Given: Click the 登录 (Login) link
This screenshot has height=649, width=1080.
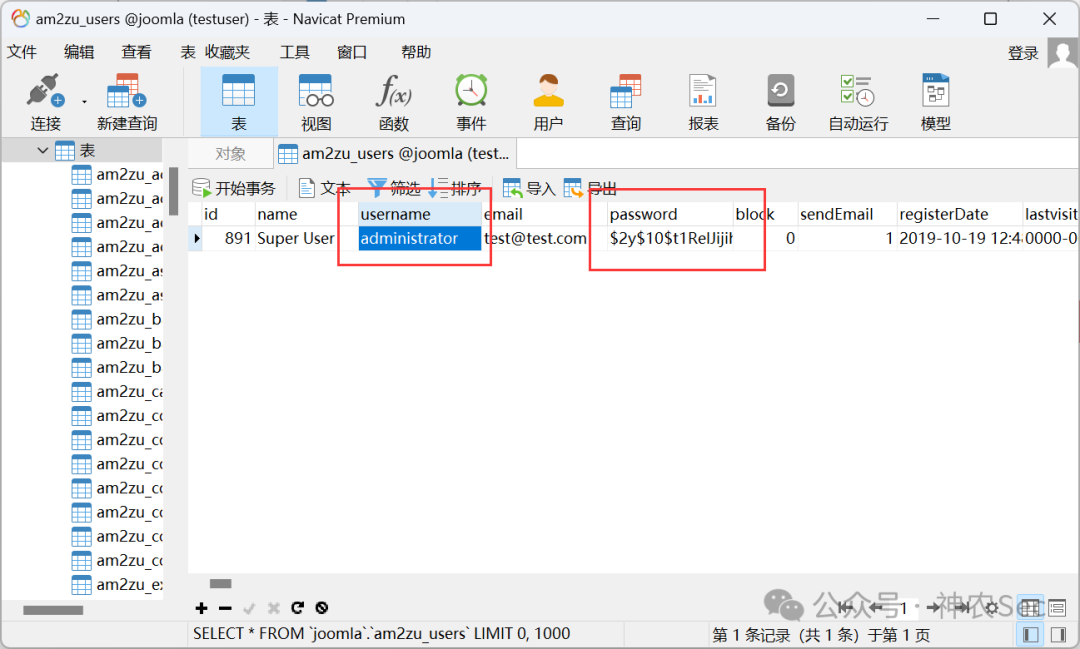Looking at the screenshot, I should [x=1023, y=53].
